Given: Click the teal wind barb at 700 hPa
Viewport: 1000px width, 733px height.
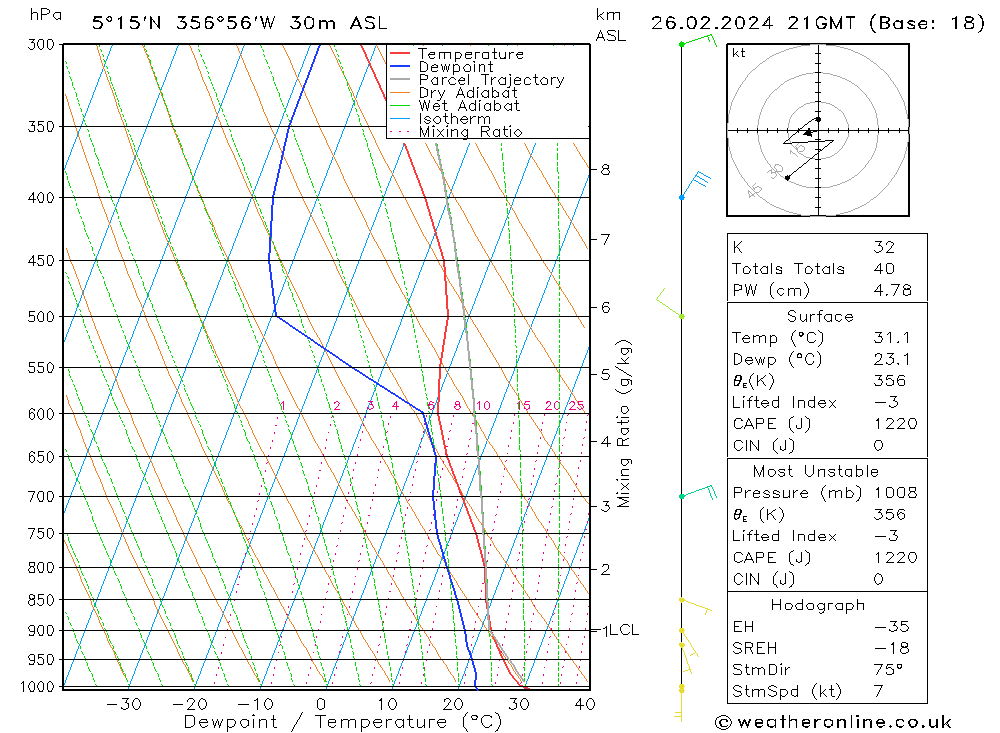Looking at the screenshot, I should [699, 492].
